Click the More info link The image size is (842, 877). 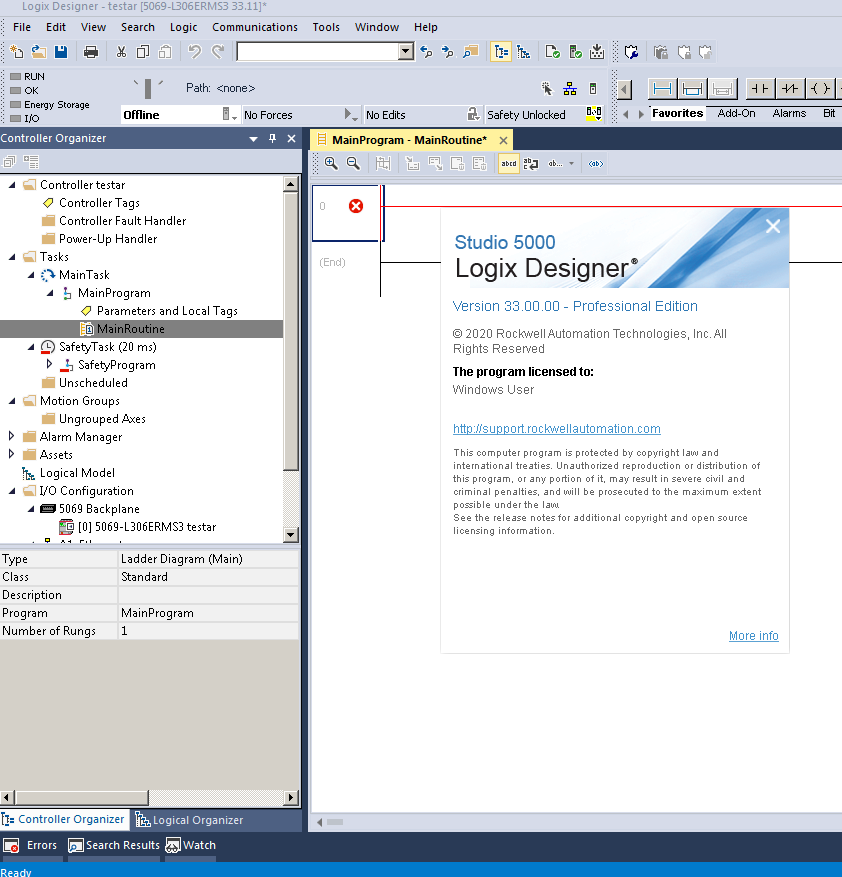pyautogui.click(x=754, y=636)
